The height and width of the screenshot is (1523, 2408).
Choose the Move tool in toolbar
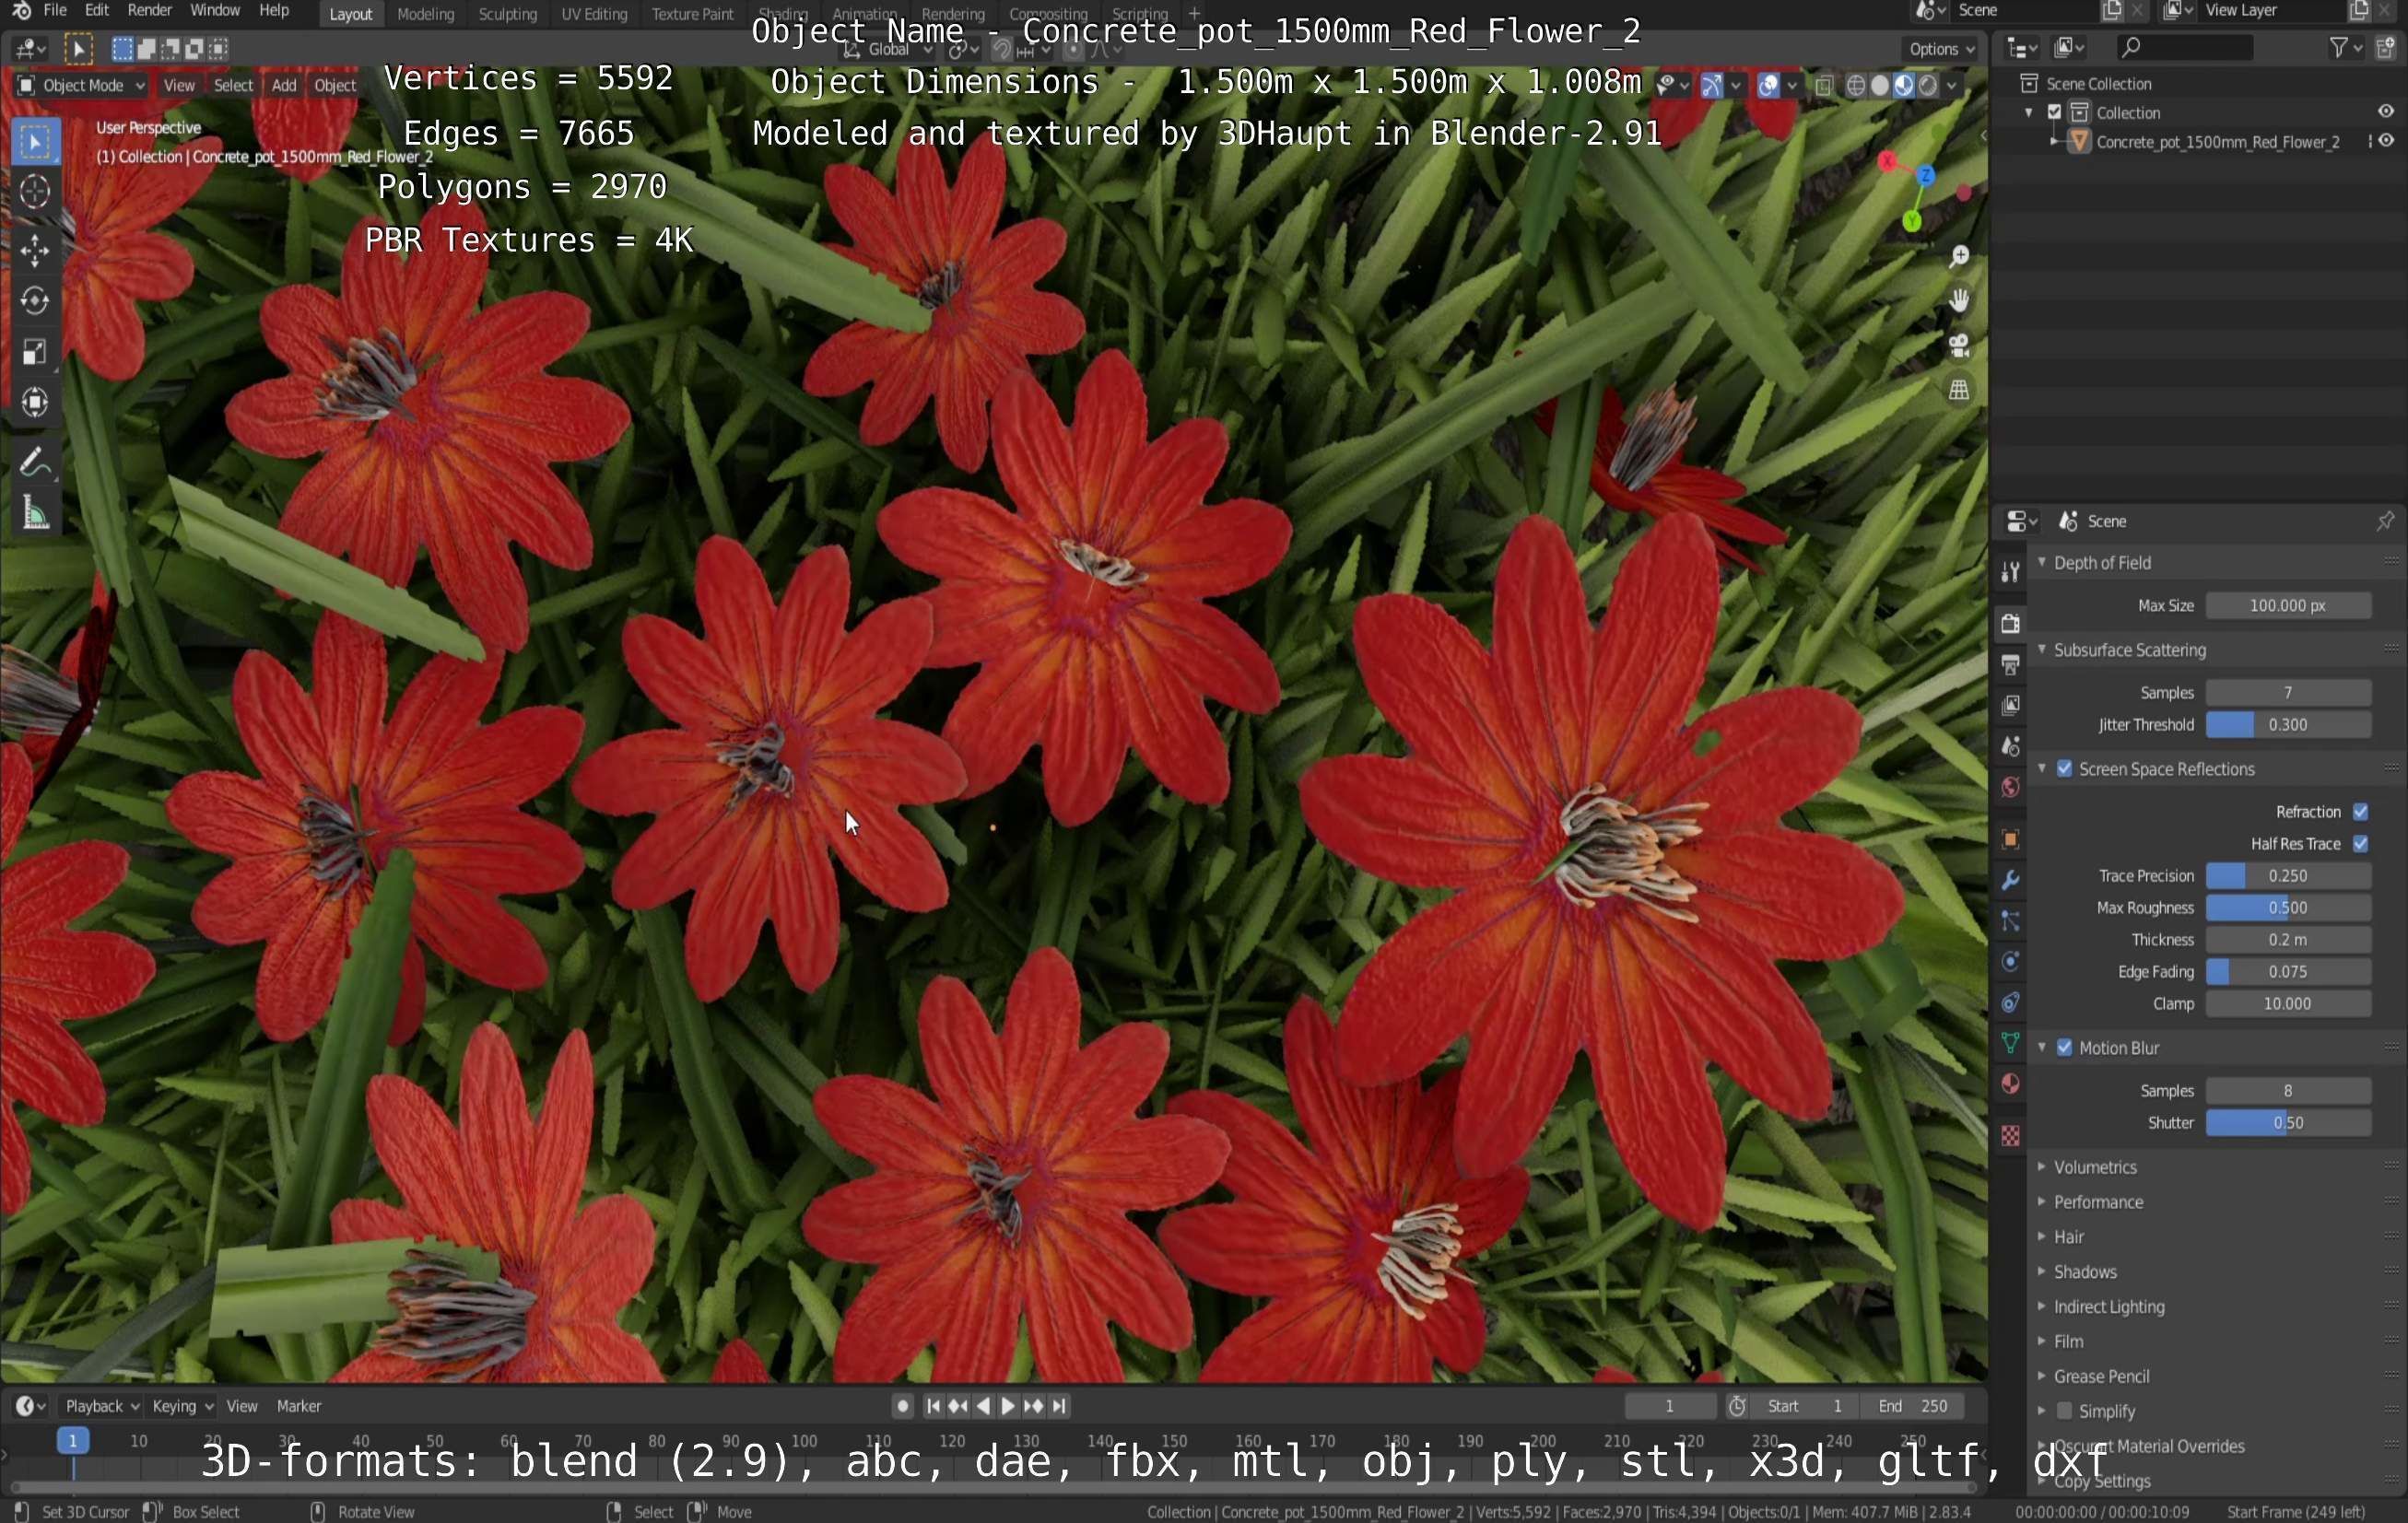tap(35, 250)
